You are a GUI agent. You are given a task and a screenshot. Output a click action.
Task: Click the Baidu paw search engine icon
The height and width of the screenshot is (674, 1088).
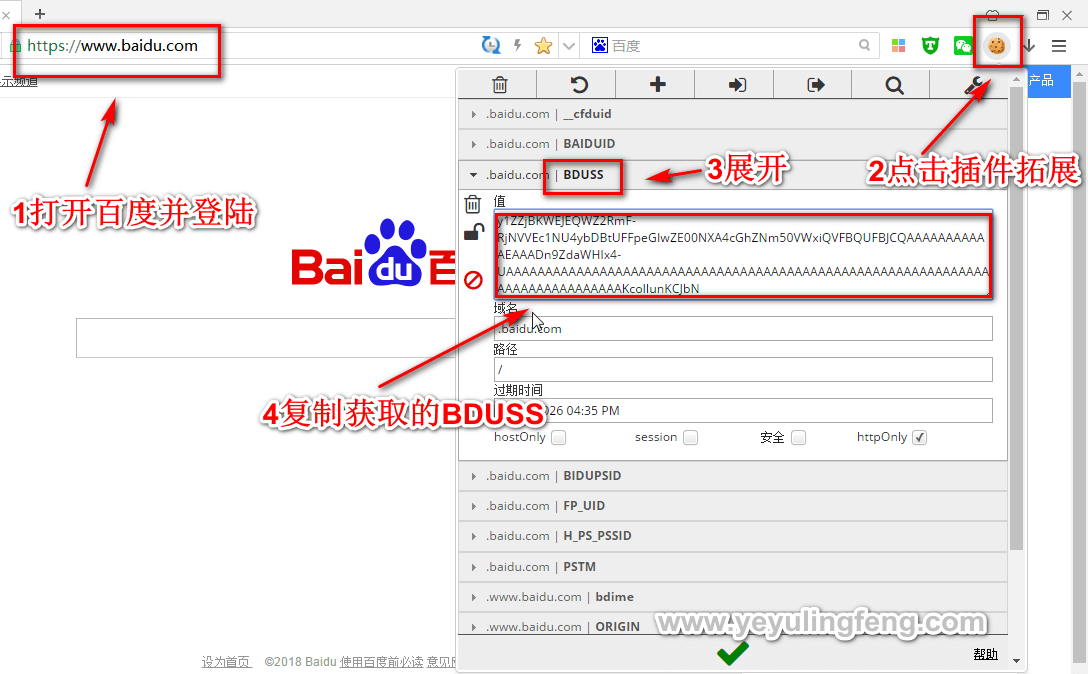click(600, 45)
